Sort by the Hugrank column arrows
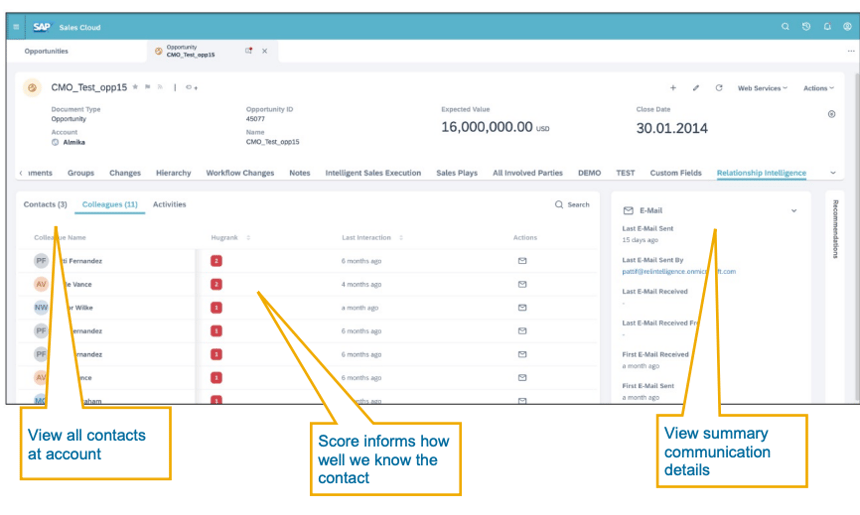Viewport: 860px width, 515px height. 248,237
